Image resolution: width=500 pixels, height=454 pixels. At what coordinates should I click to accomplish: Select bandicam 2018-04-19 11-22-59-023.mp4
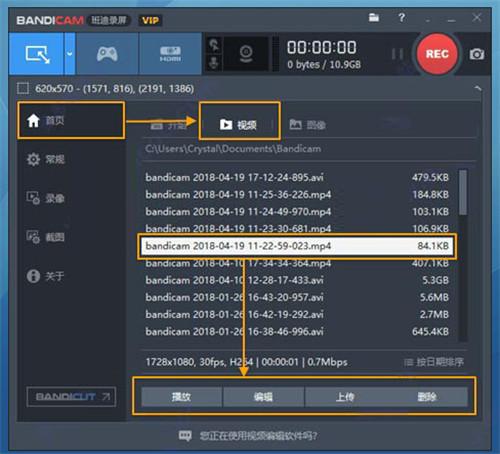tap(297, 246)
